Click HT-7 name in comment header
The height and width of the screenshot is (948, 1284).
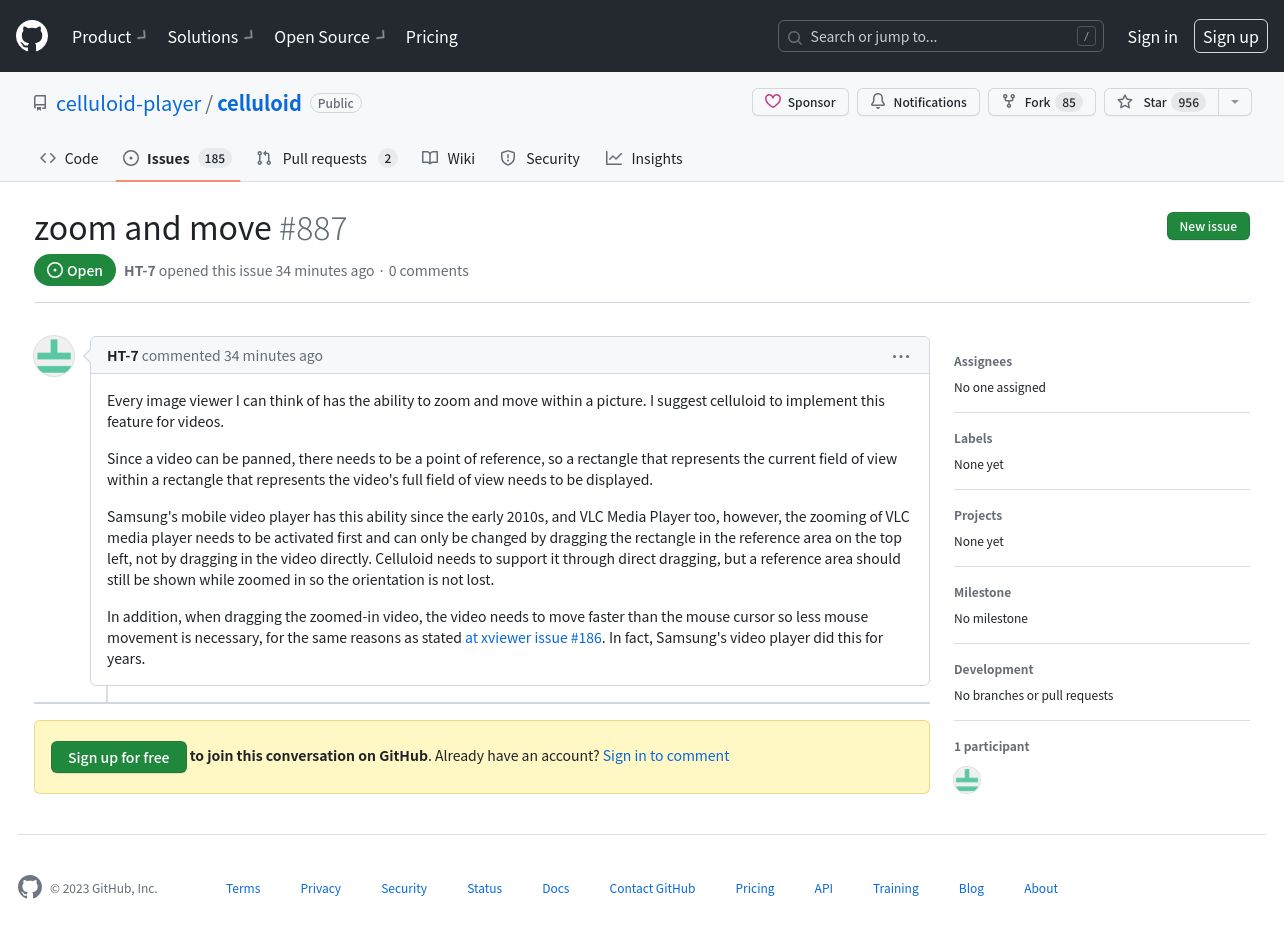click(123, 355)
